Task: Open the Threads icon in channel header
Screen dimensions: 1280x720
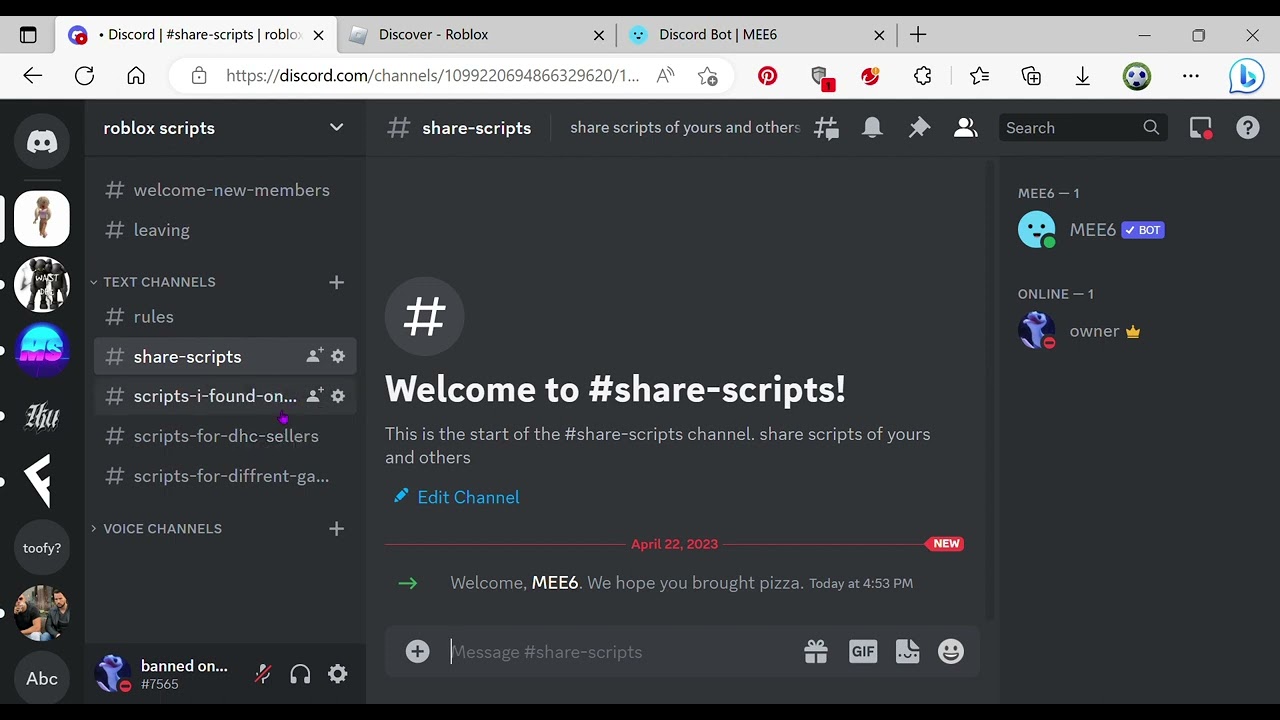Action: click(826, 128)
